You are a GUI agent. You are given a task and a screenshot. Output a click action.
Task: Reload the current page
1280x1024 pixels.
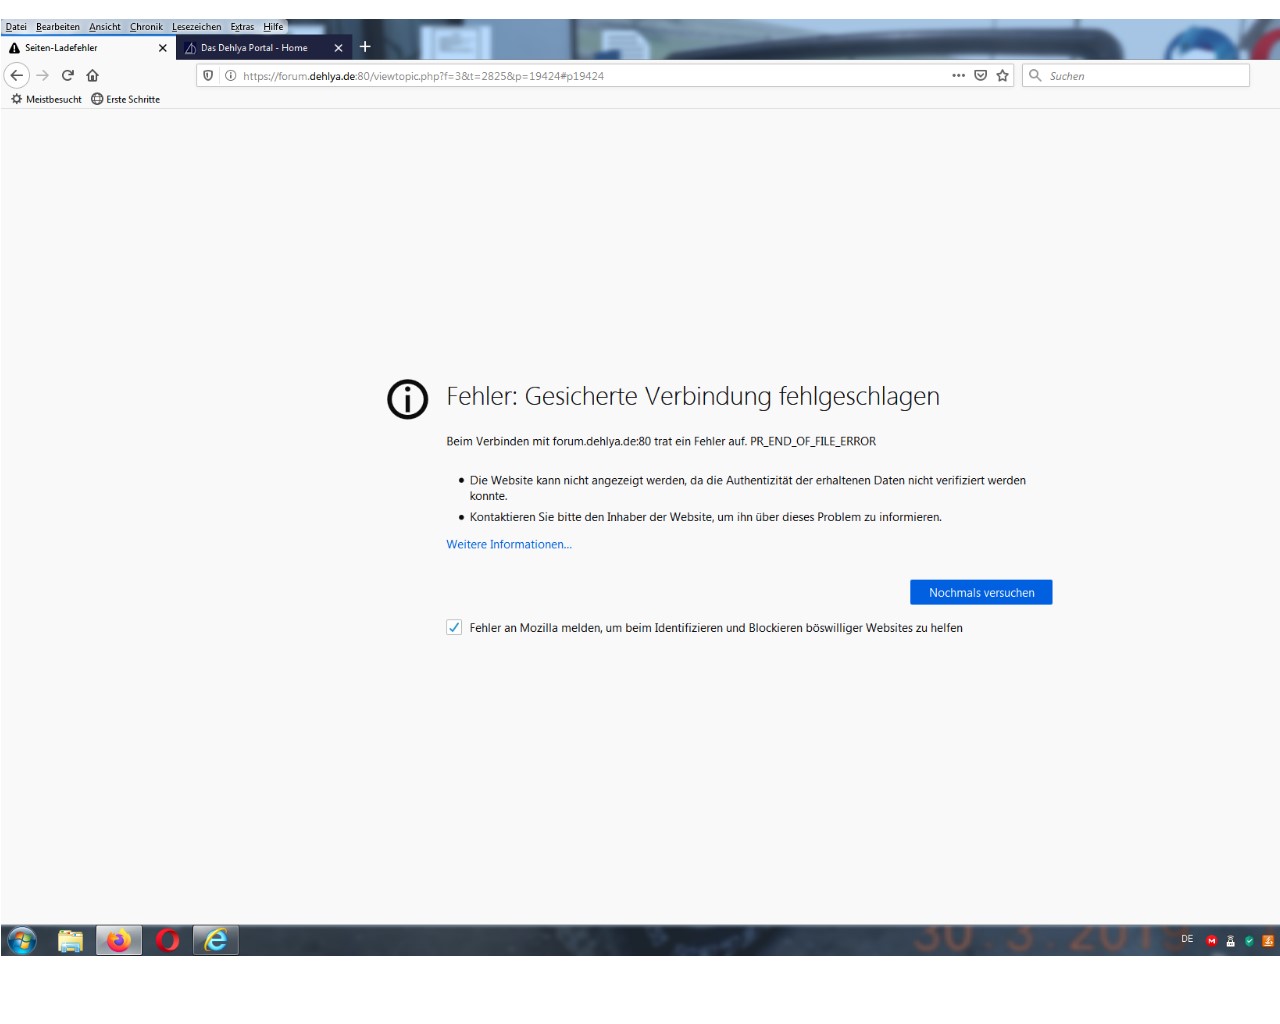[x=68, y=75]
